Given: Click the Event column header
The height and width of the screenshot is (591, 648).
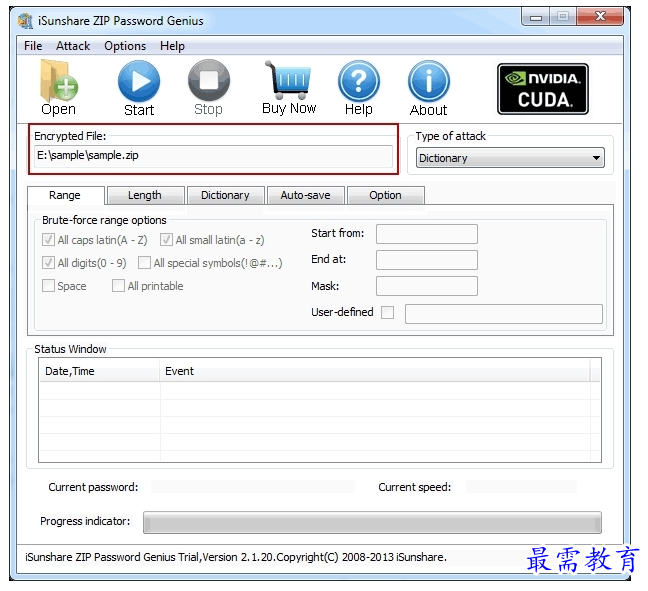Looking at the screenshot, I should click(x=375, y=371).
